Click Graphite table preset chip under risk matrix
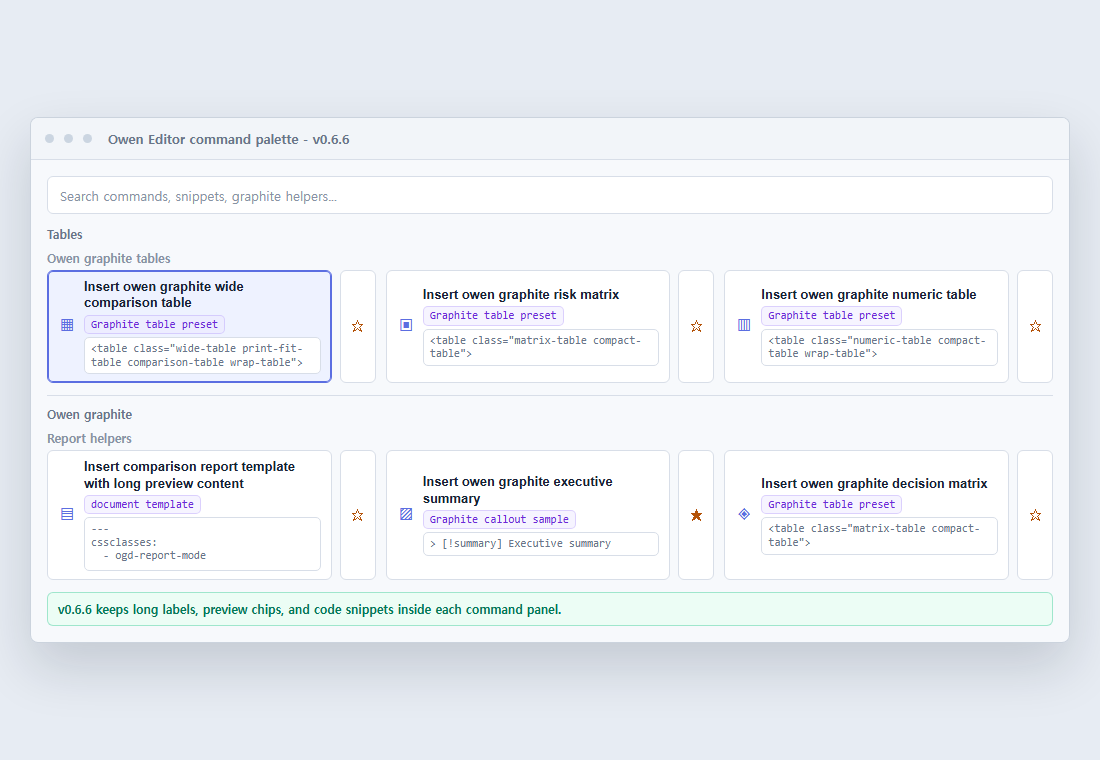Image resolution: width=1100 pixels, height=760 pixels. [493, 316]
